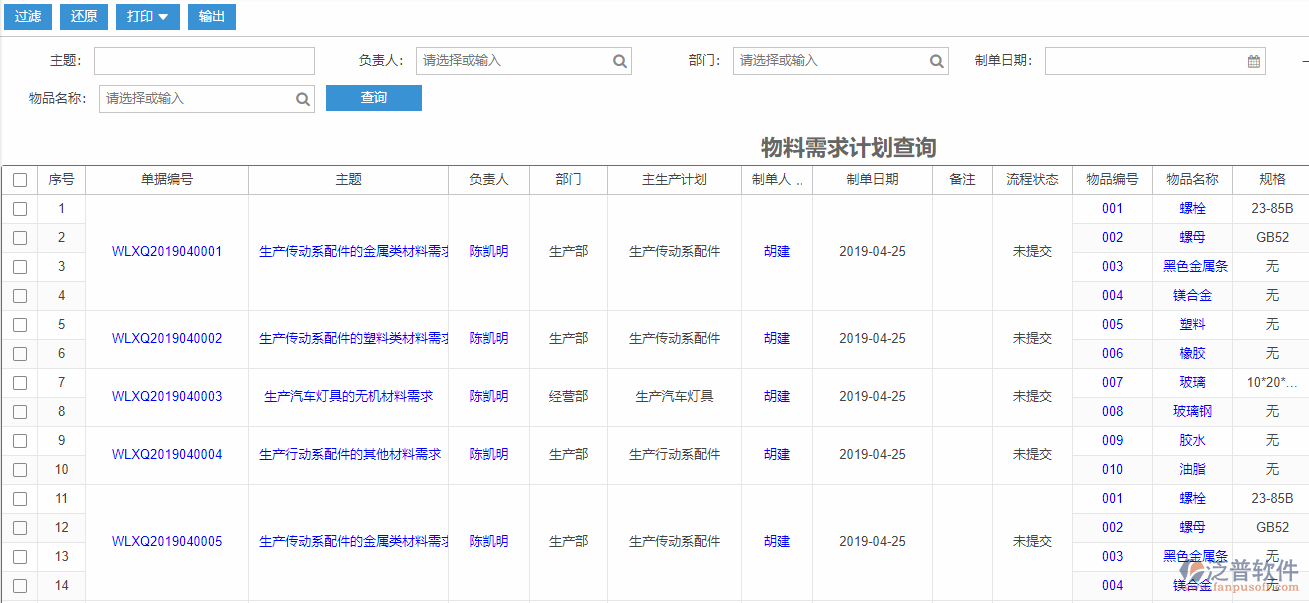1309x603 pixels.
Task: Open the 胡建 link in 制单人 column
Action: pyautogui.click(x=777, y=251)
